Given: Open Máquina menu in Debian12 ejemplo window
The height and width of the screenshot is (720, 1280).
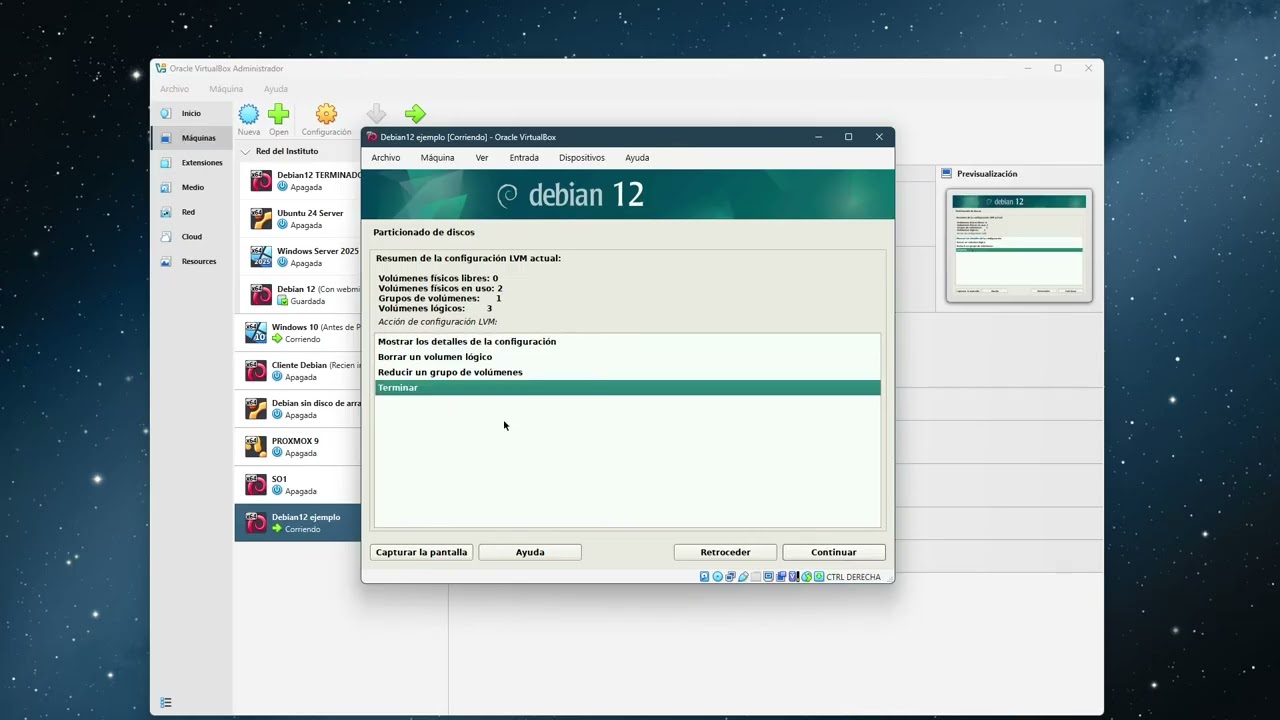Looking at the screenshot, I should tap(437, 158).
